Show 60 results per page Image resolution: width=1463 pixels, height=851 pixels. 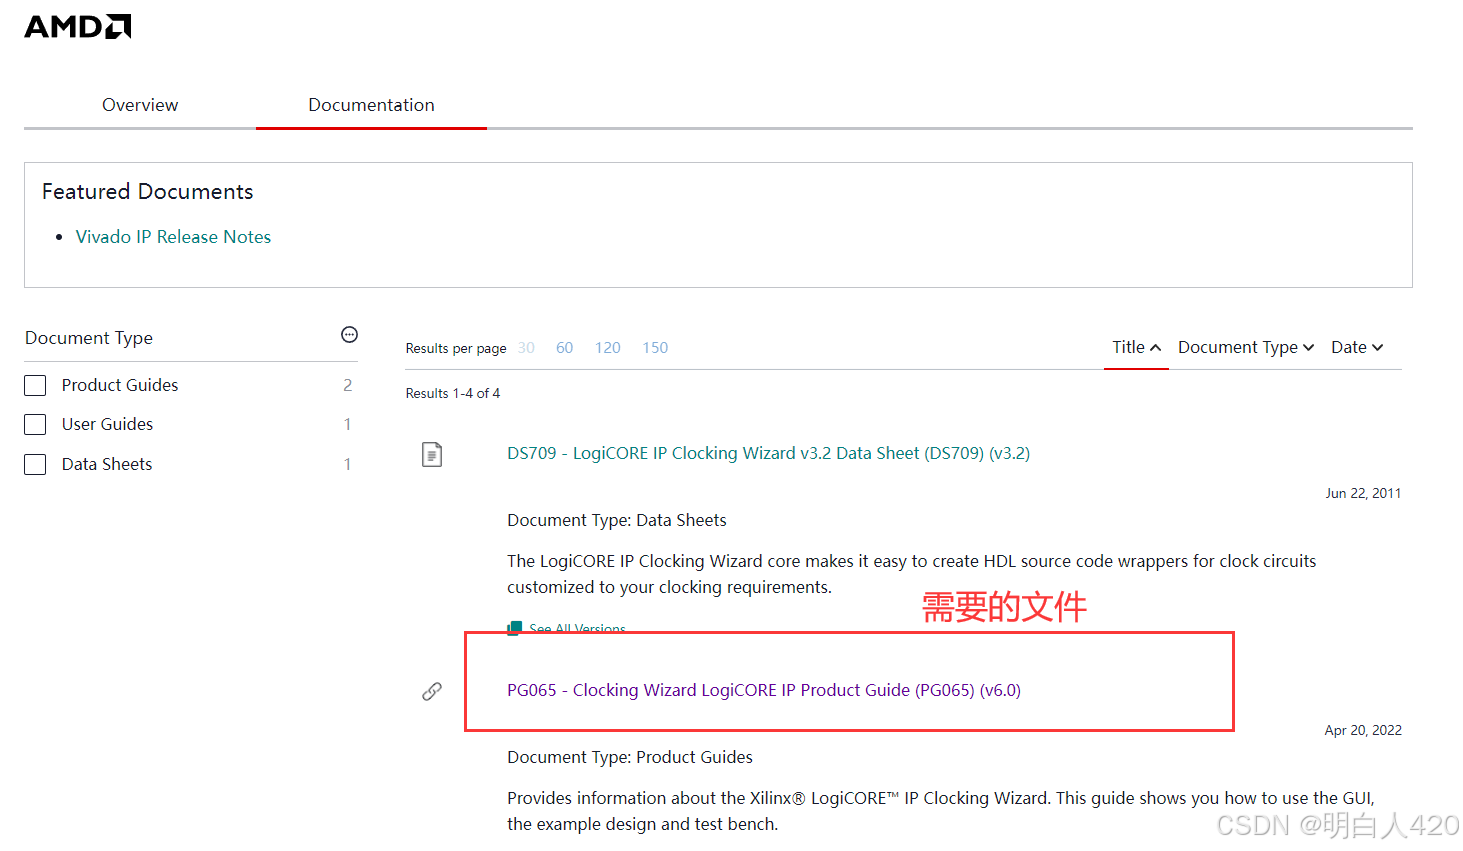564,348
